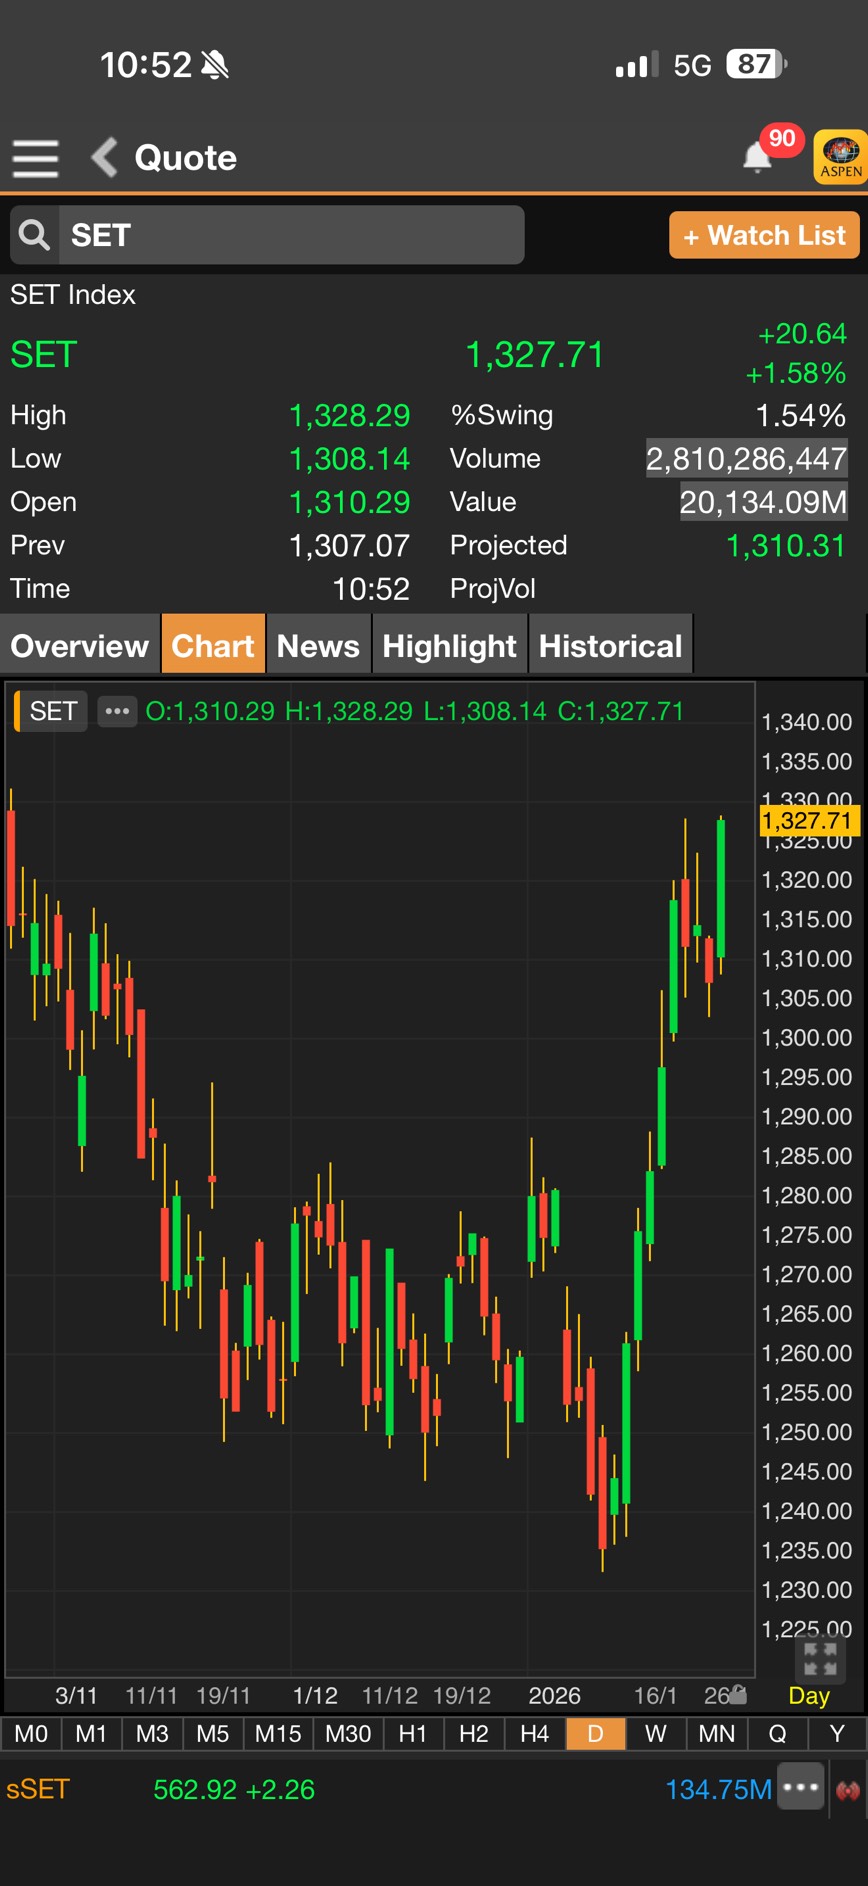Open notifications bell with 90 badge
This screenshot has width=868, height=1886.
tap(758, 156)
